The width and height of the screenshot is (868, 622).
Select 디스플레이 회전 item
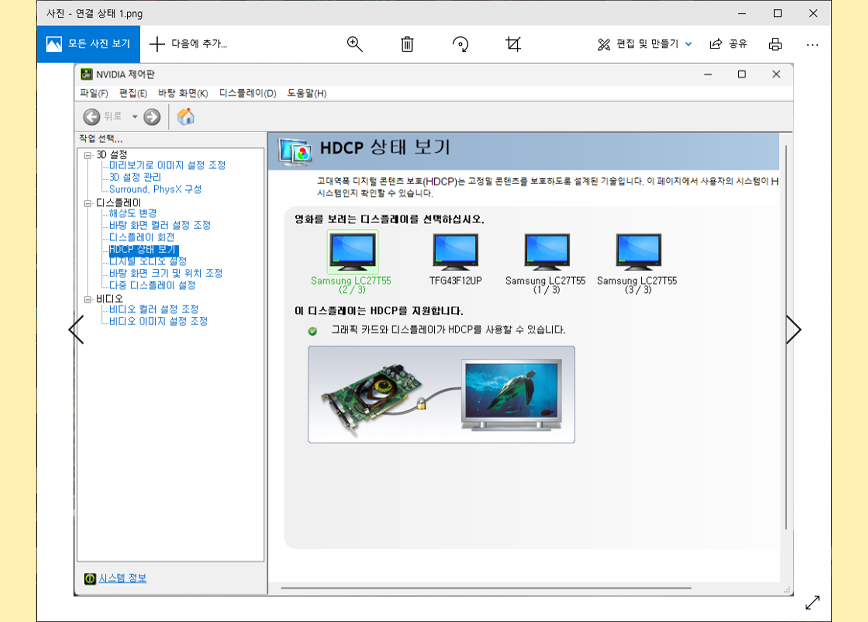(x=142, y=237)
